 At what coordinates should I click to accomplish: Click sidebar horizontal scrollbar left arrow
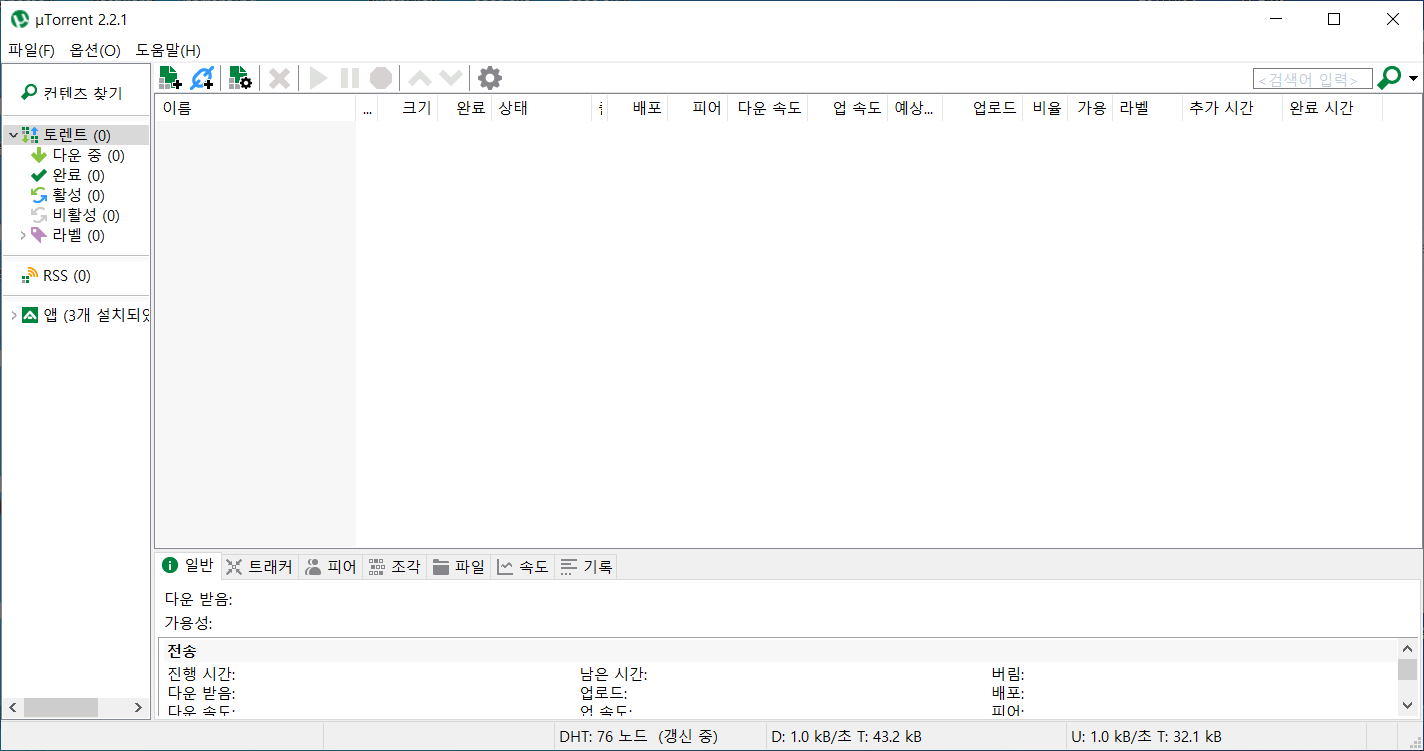tap(13, 707)
